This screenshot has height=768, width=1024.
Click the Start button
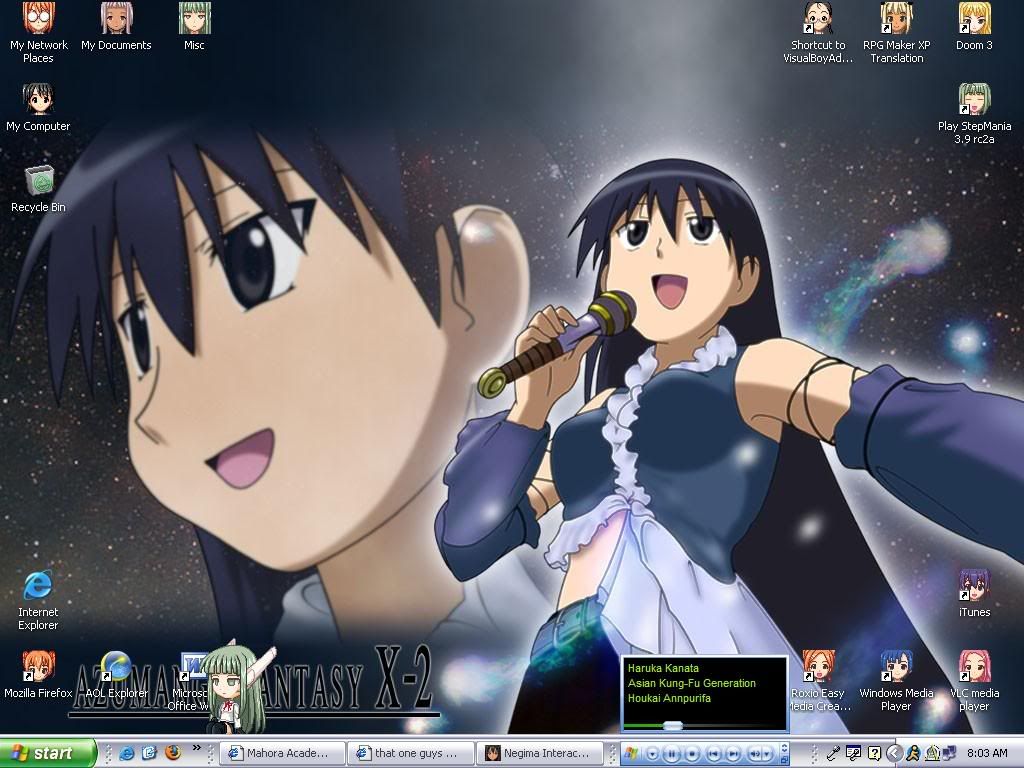click(47, 753)
